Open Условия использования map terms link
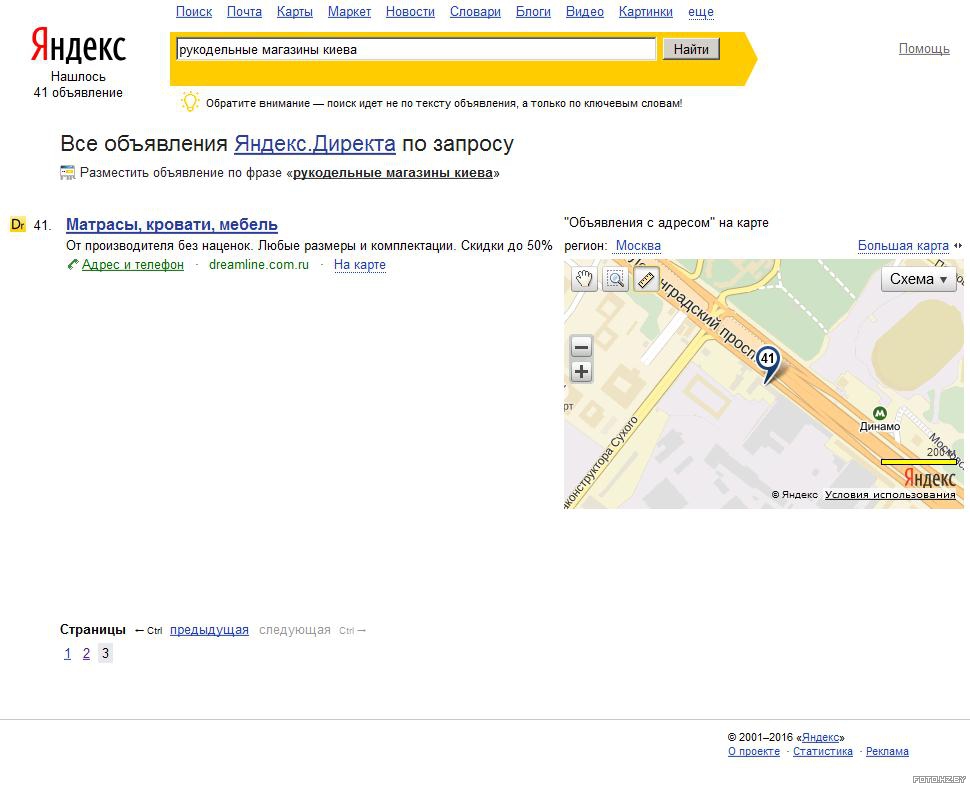 click(890, 495)
